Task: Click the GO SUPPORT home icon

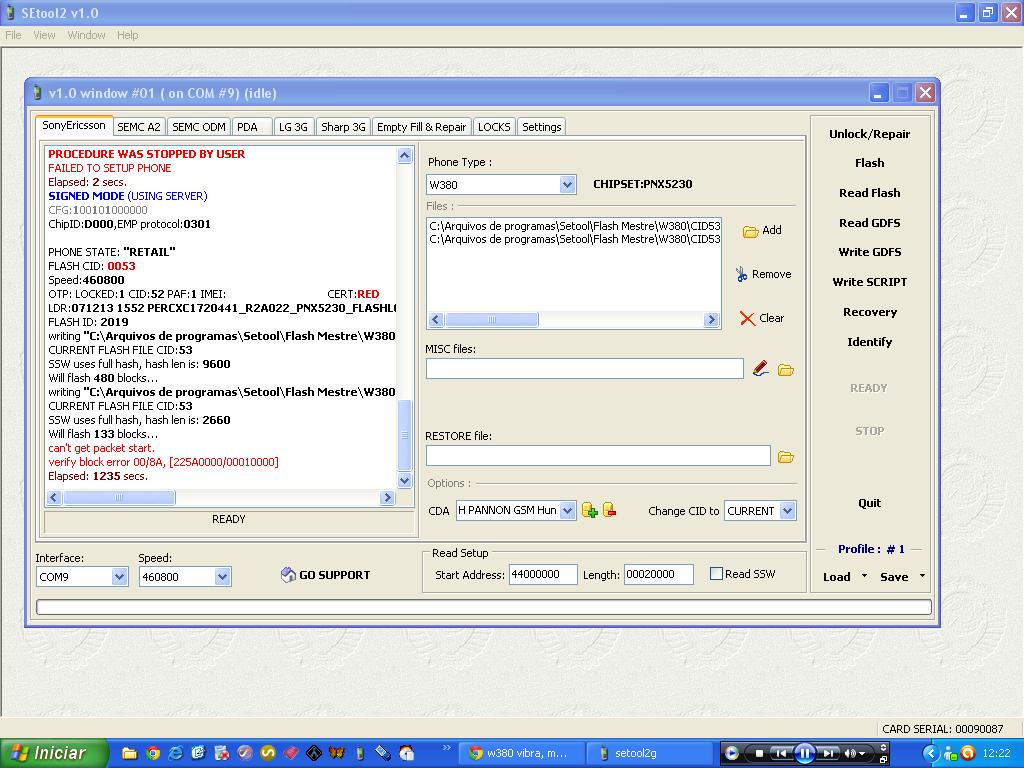Action: [x=288, y=575]
